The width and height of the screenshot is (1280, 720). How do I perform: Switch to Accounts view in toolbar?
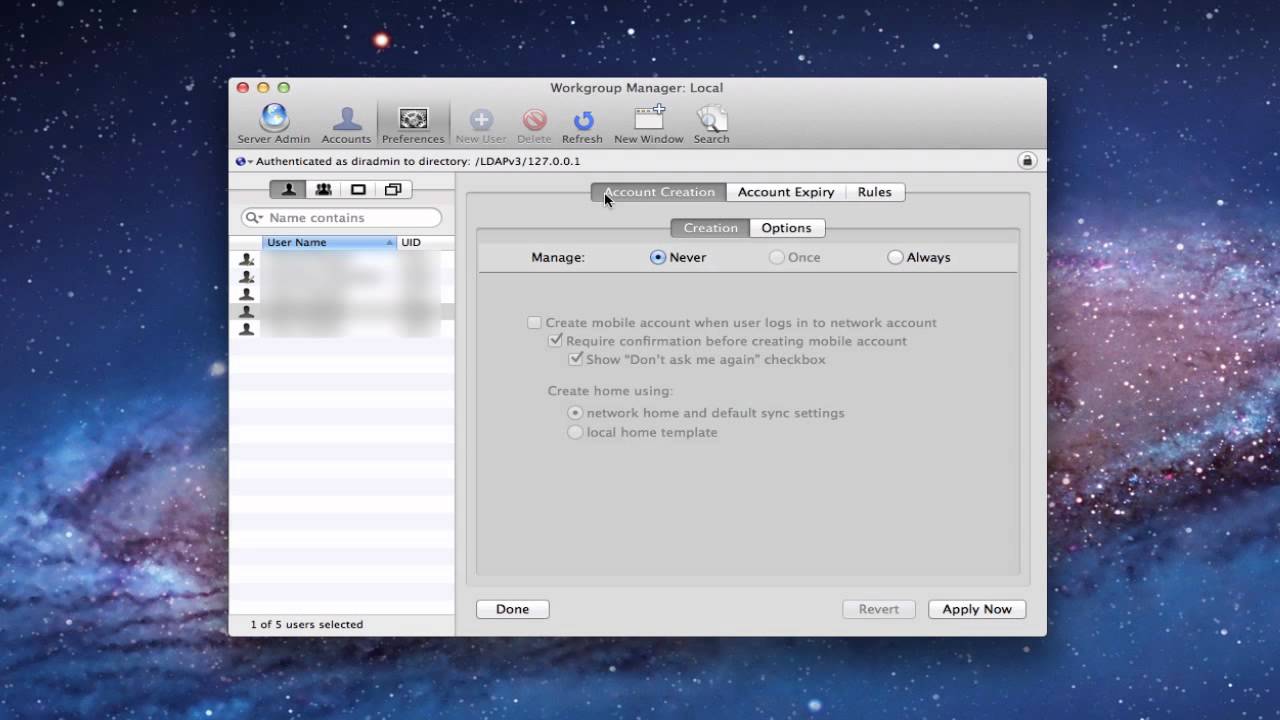(x=346, y=125)
